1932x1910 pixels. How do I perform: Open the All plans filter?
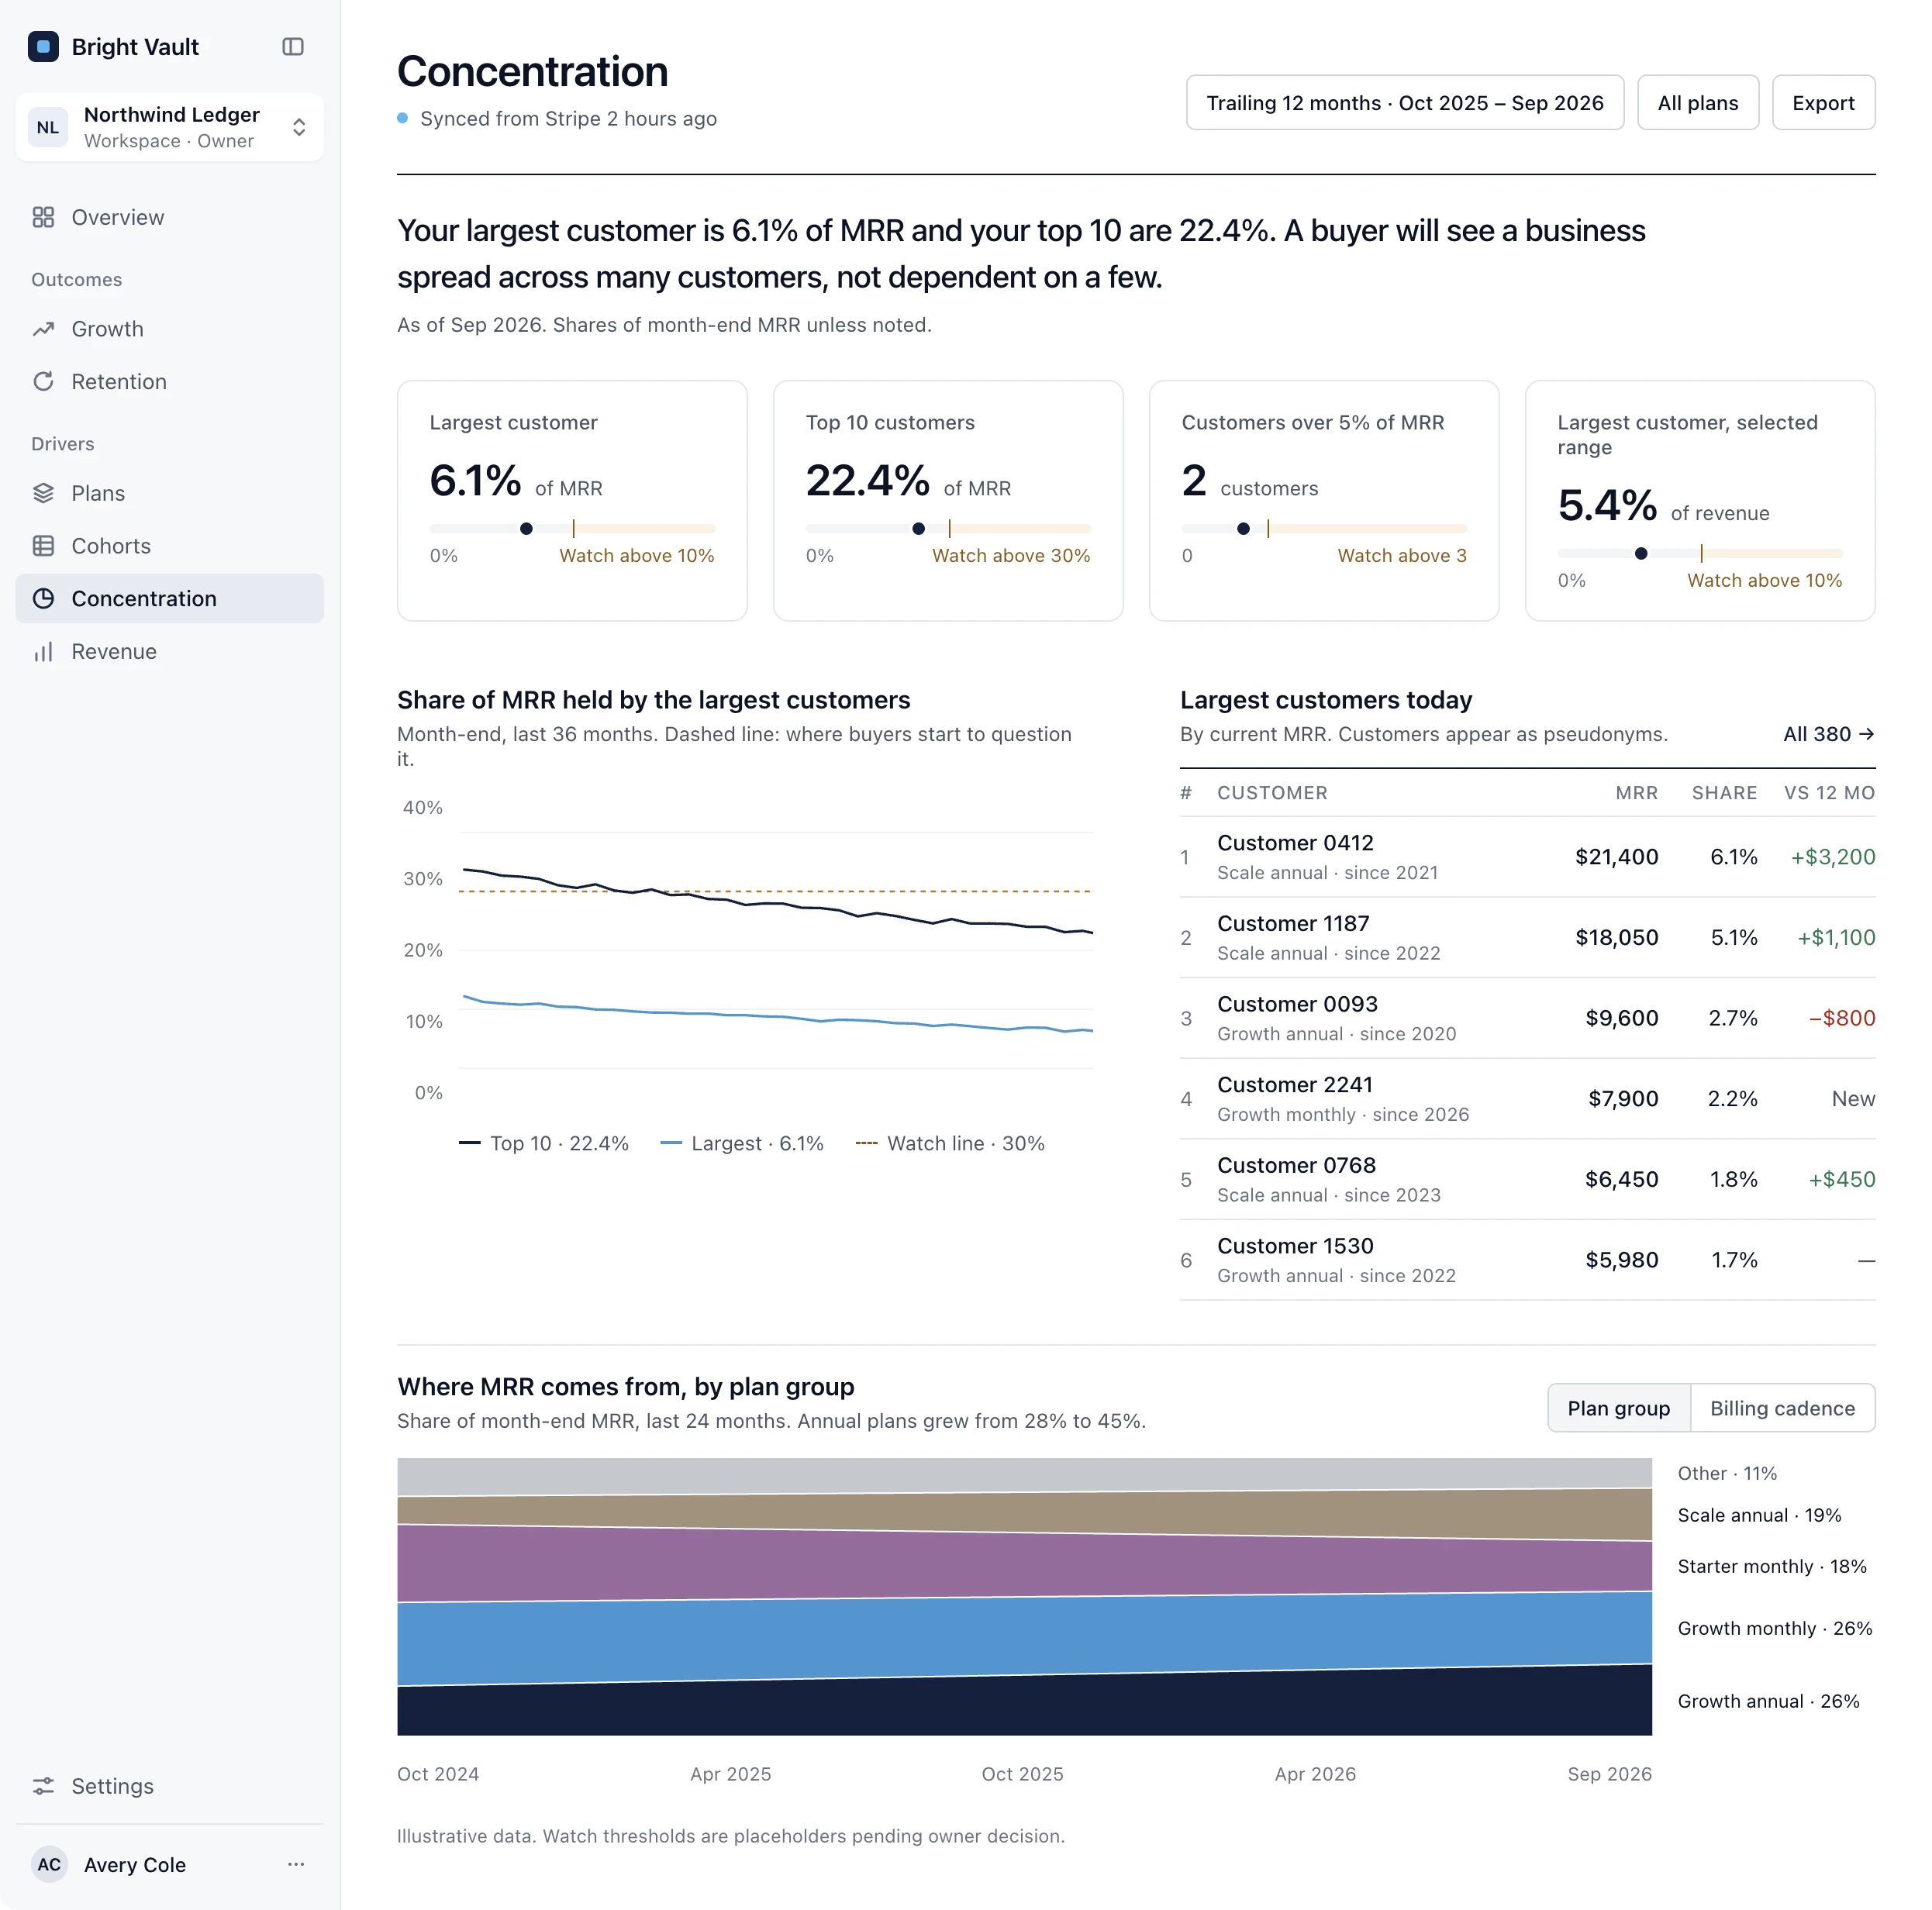coord(1697,102)
